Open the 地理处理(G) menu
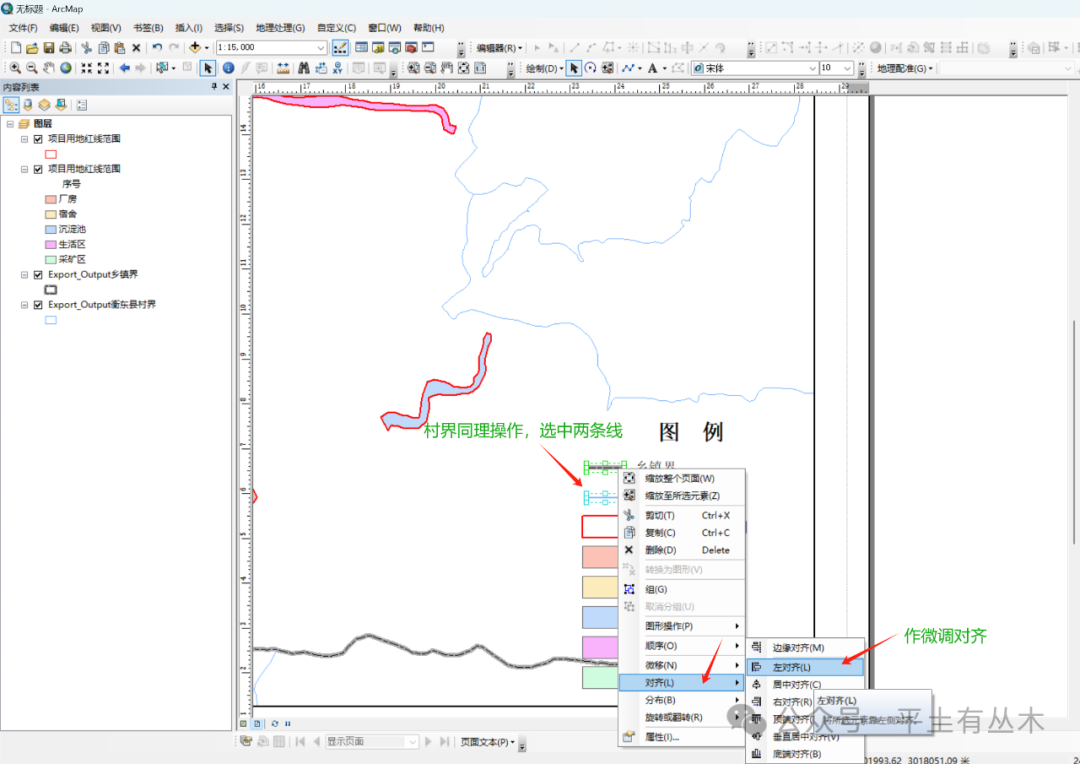The height and width of the screenshot is (764, 1080). coord(280,28)
